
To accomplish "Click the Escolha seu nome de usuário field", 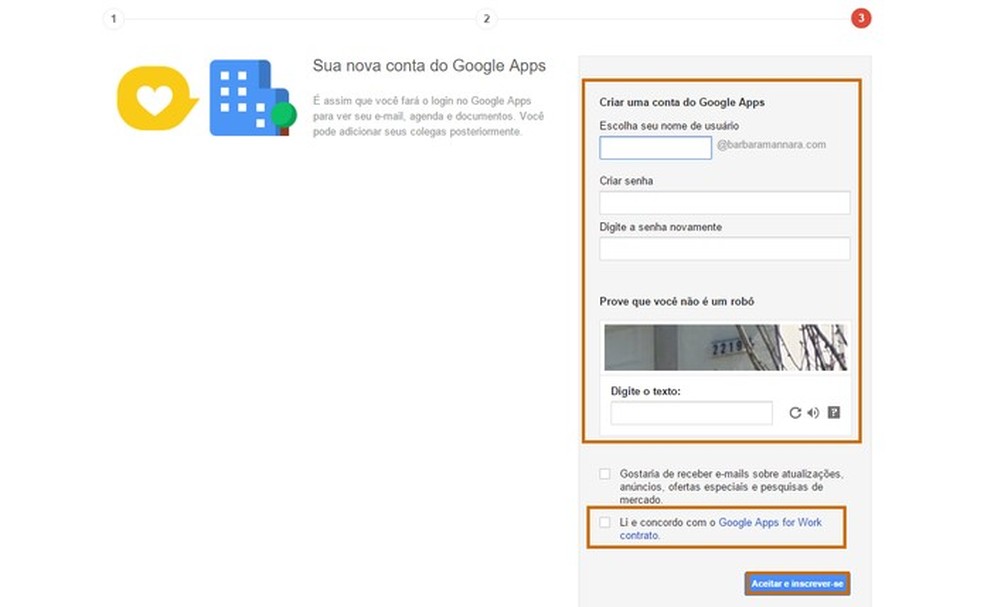I will coord(655,147).
